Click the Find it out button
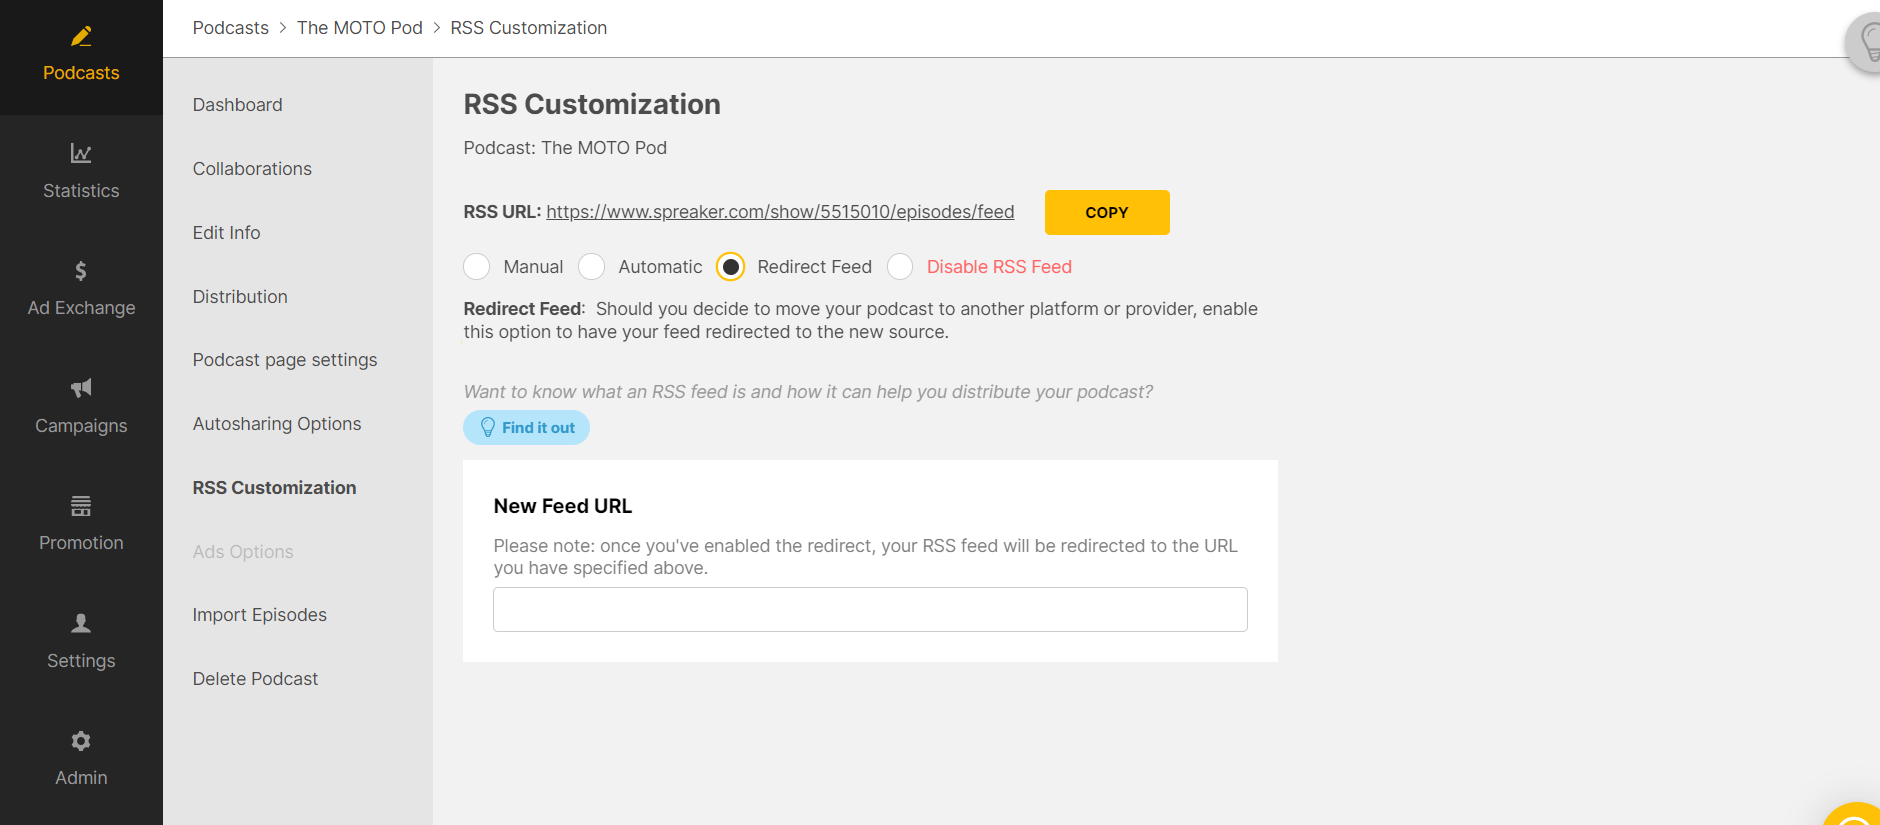 (526, 428)
